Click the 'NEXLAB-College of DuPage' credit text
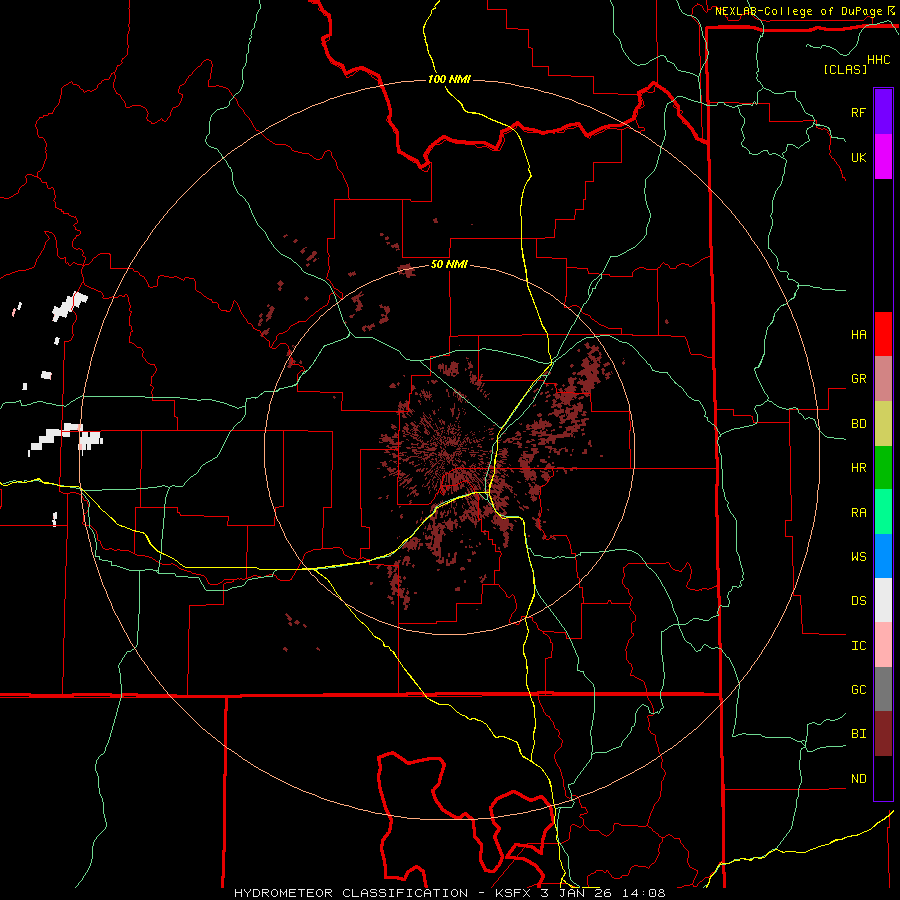Viewport: 900px width, 900px height. (x=798, y=11)
